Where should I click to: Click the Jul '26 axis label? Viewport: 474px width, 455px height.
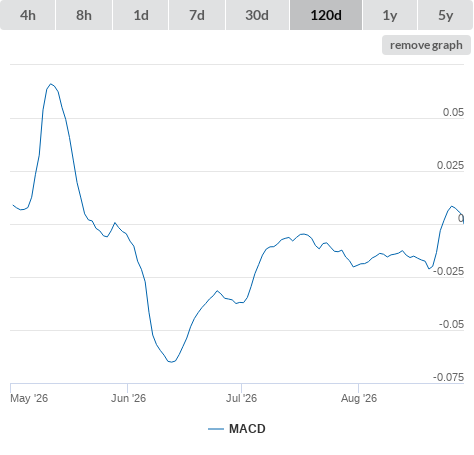tap(241, 398)
